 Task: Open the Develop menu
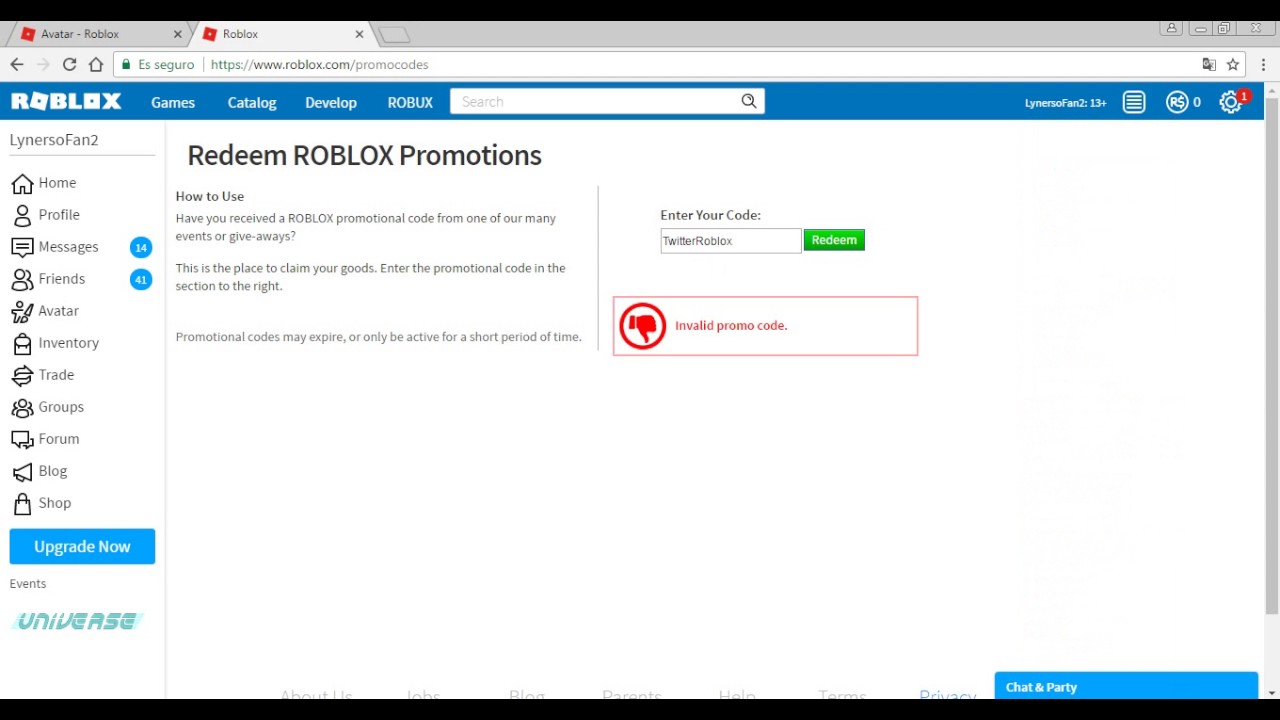tap(331, 102)
